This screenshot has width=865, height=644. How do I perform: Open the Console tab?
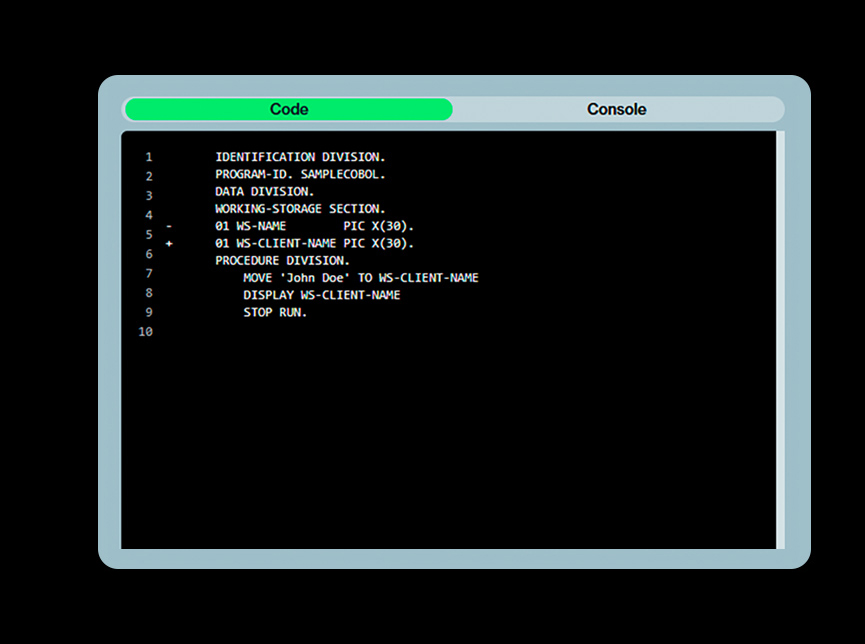pos(616,109)
